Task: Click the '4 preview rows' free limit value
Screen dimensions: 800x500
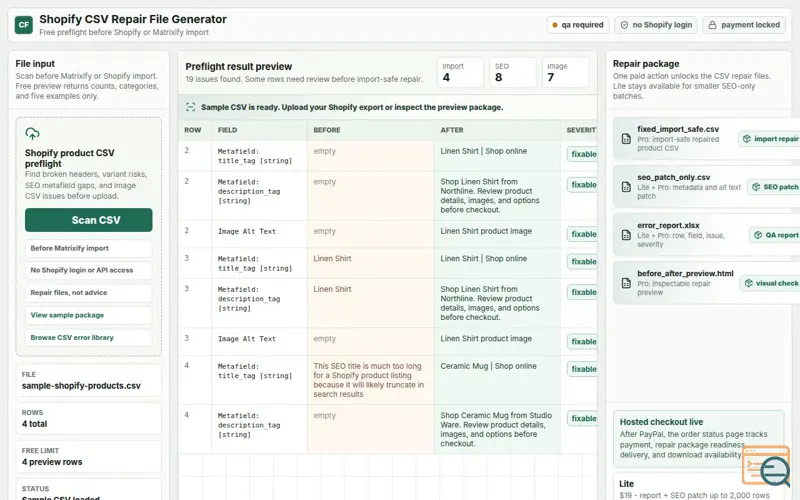Action: (52, 462)
